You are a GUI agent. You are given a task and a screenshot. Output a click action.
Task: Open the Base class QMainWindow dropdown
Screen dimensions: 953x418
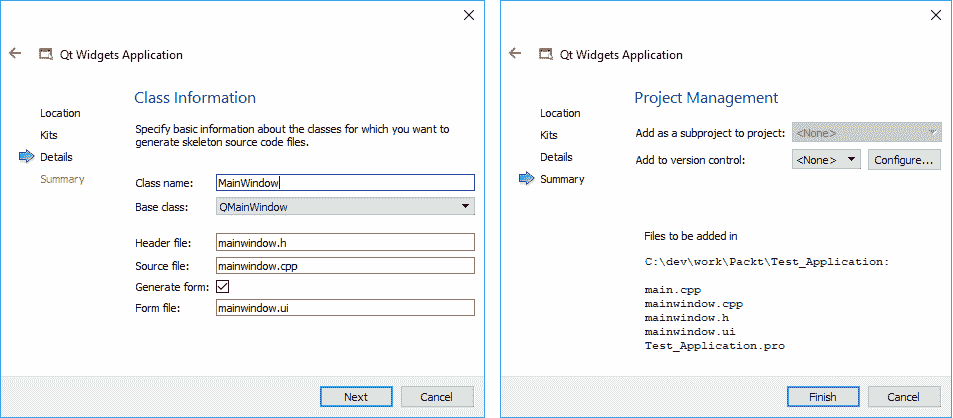tap(345, 207)
